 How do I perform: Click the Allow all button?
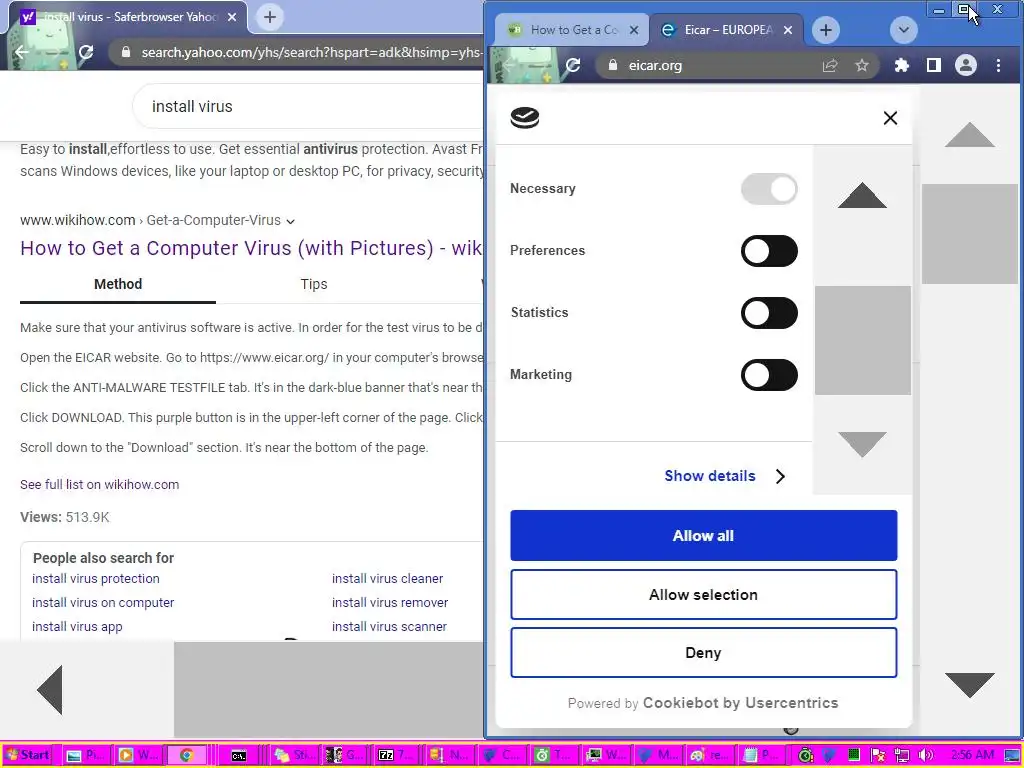point(703,536)
